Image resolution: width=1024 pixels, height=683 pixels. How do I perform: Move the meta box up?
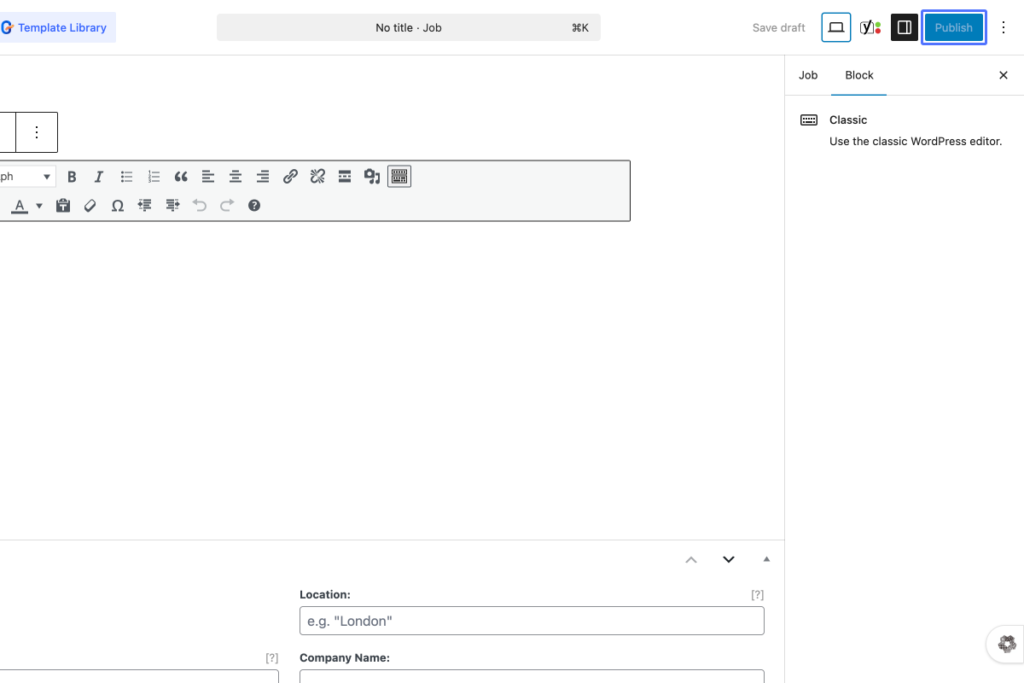(x=691, y=560)
